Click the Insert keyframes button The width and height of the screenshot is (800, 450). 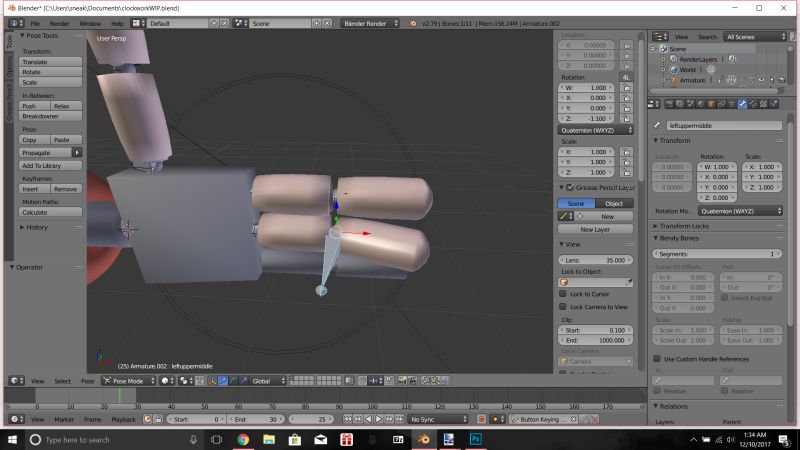click(x=34, y=189)
